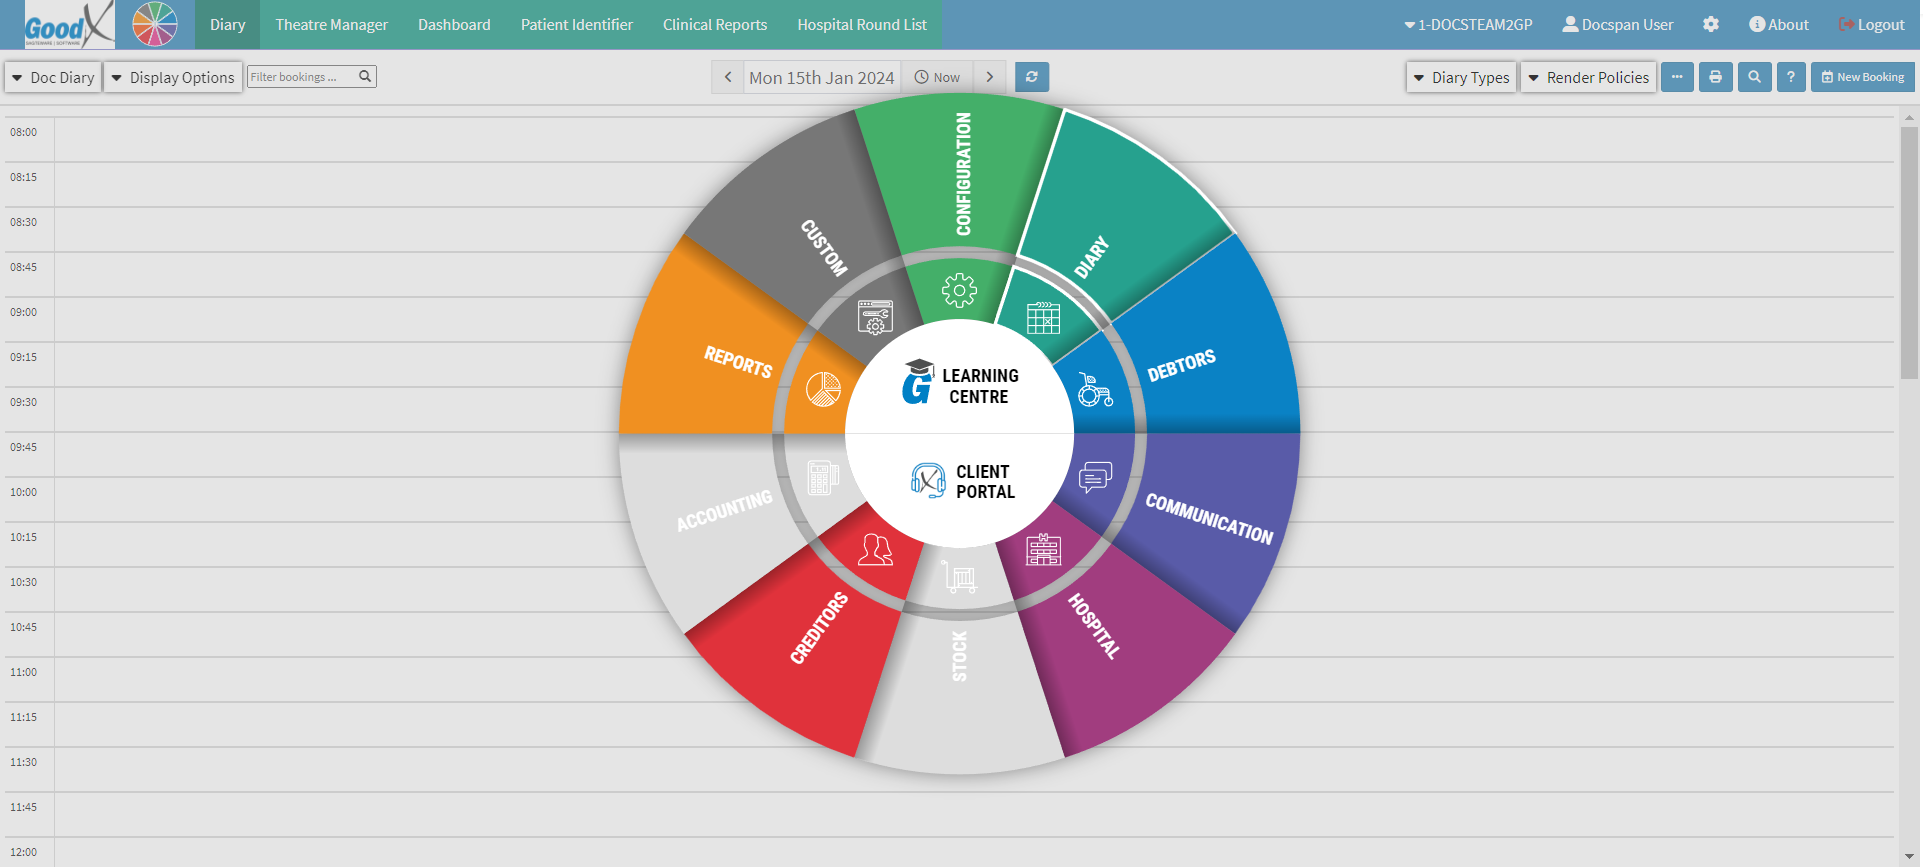
Task: Click the scrollbar up arrow
Action: click(1909, 117)
